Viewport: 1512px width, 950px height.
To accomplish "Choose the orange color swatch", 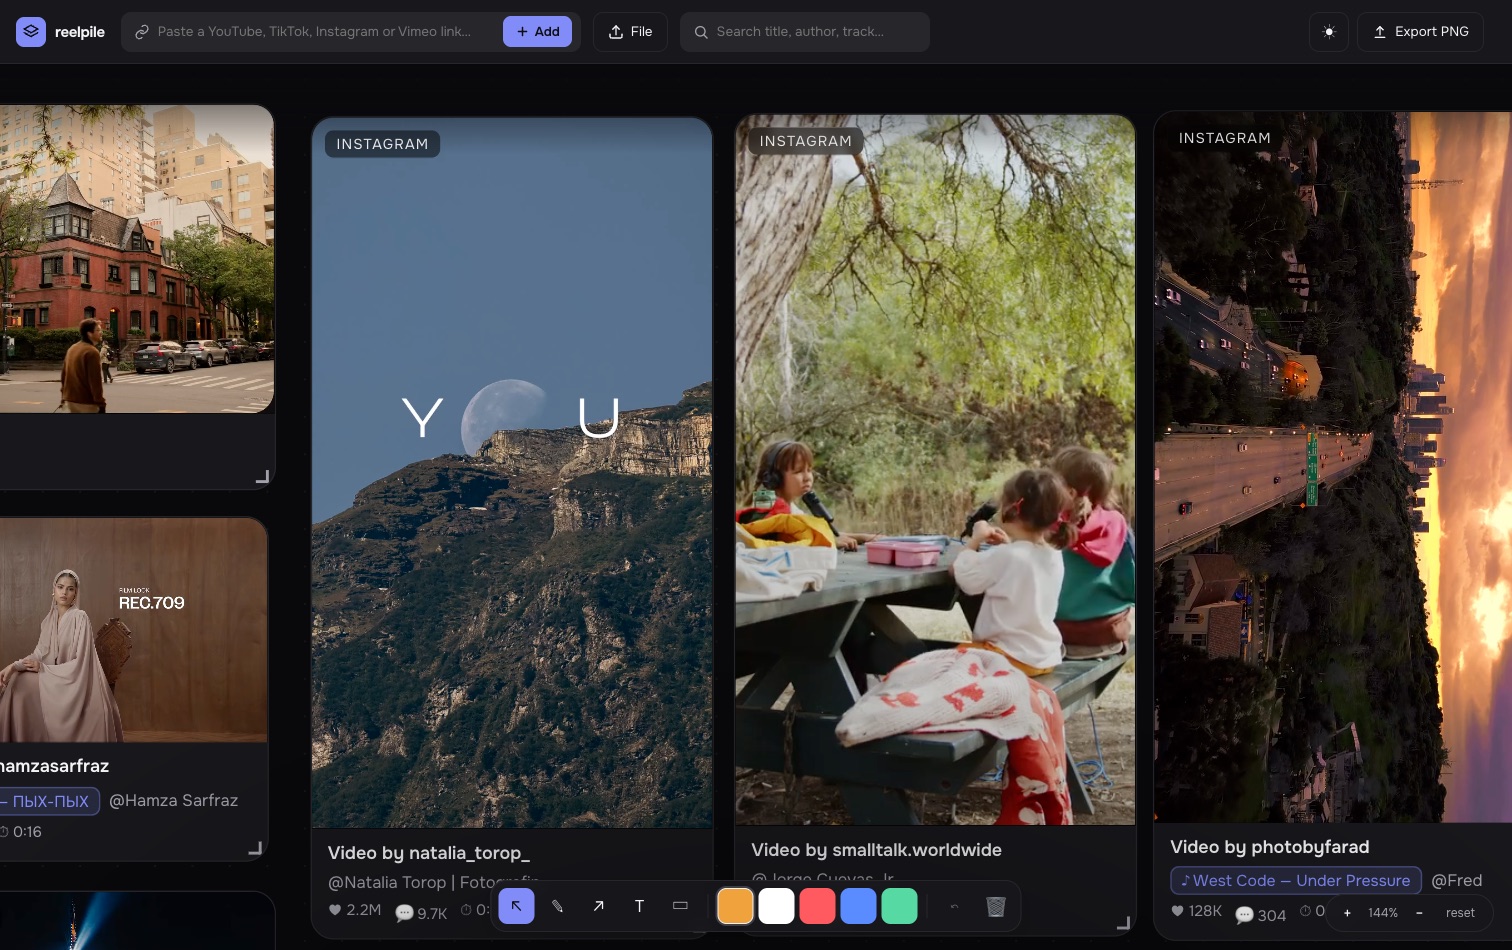I will pyautogui.click(x=735, y=906).
